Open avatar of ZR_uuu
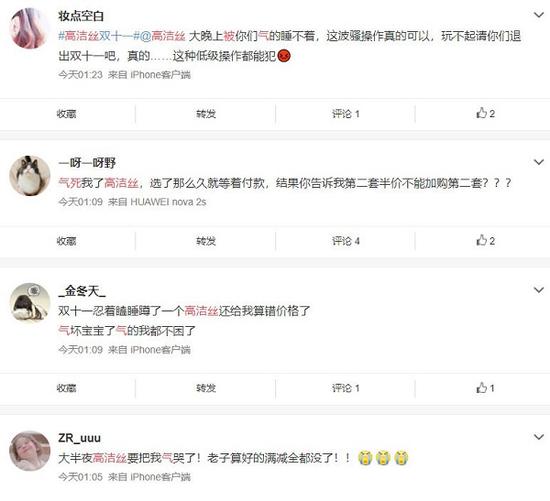This screenshot has height=501, width=550. tap(30, 451)
